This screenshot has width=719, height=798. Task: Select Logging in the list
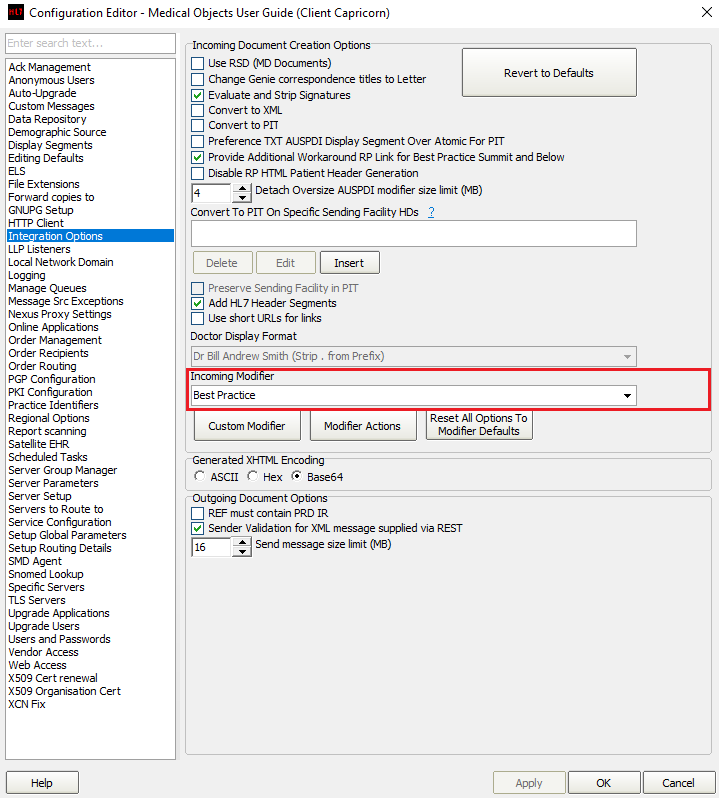pyautogui.click(x=26, y=275)
